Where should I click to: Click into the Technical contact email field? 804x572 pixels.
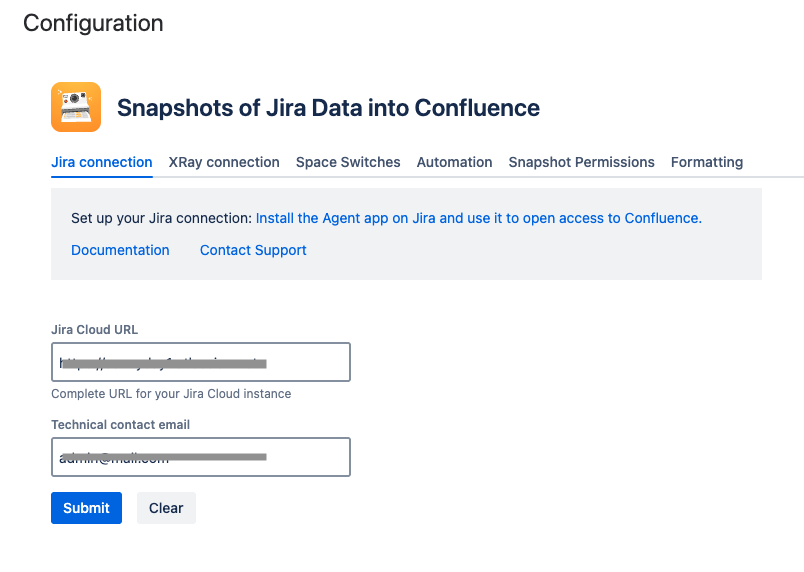point(200,457)
